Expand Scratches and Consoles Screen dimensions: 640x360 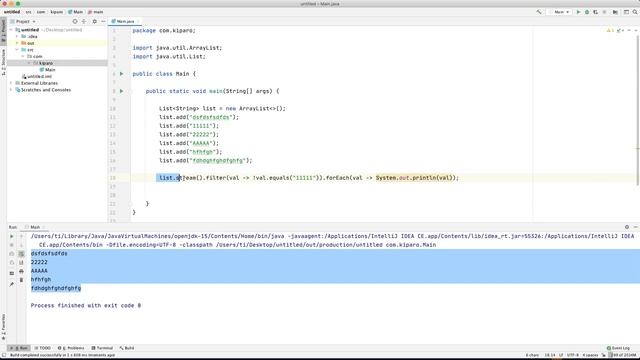coord(11,90)
